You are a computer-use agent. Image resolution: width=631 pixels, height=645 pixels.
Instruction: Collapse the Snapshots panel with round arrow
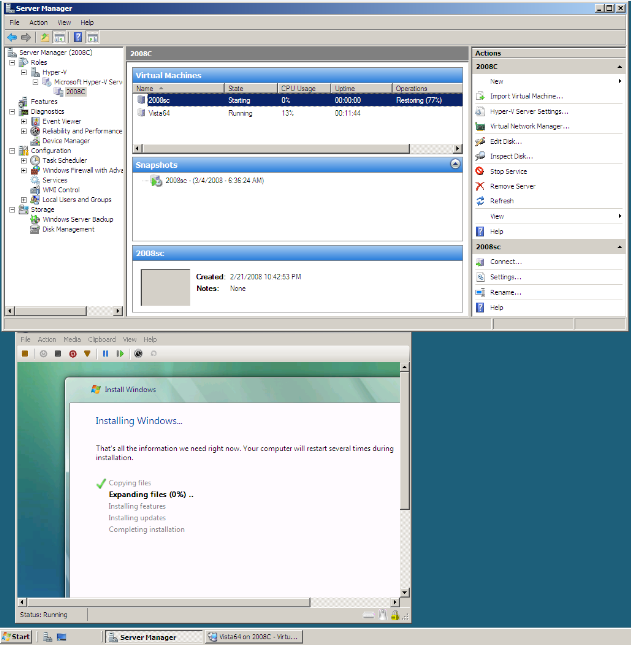455,164
